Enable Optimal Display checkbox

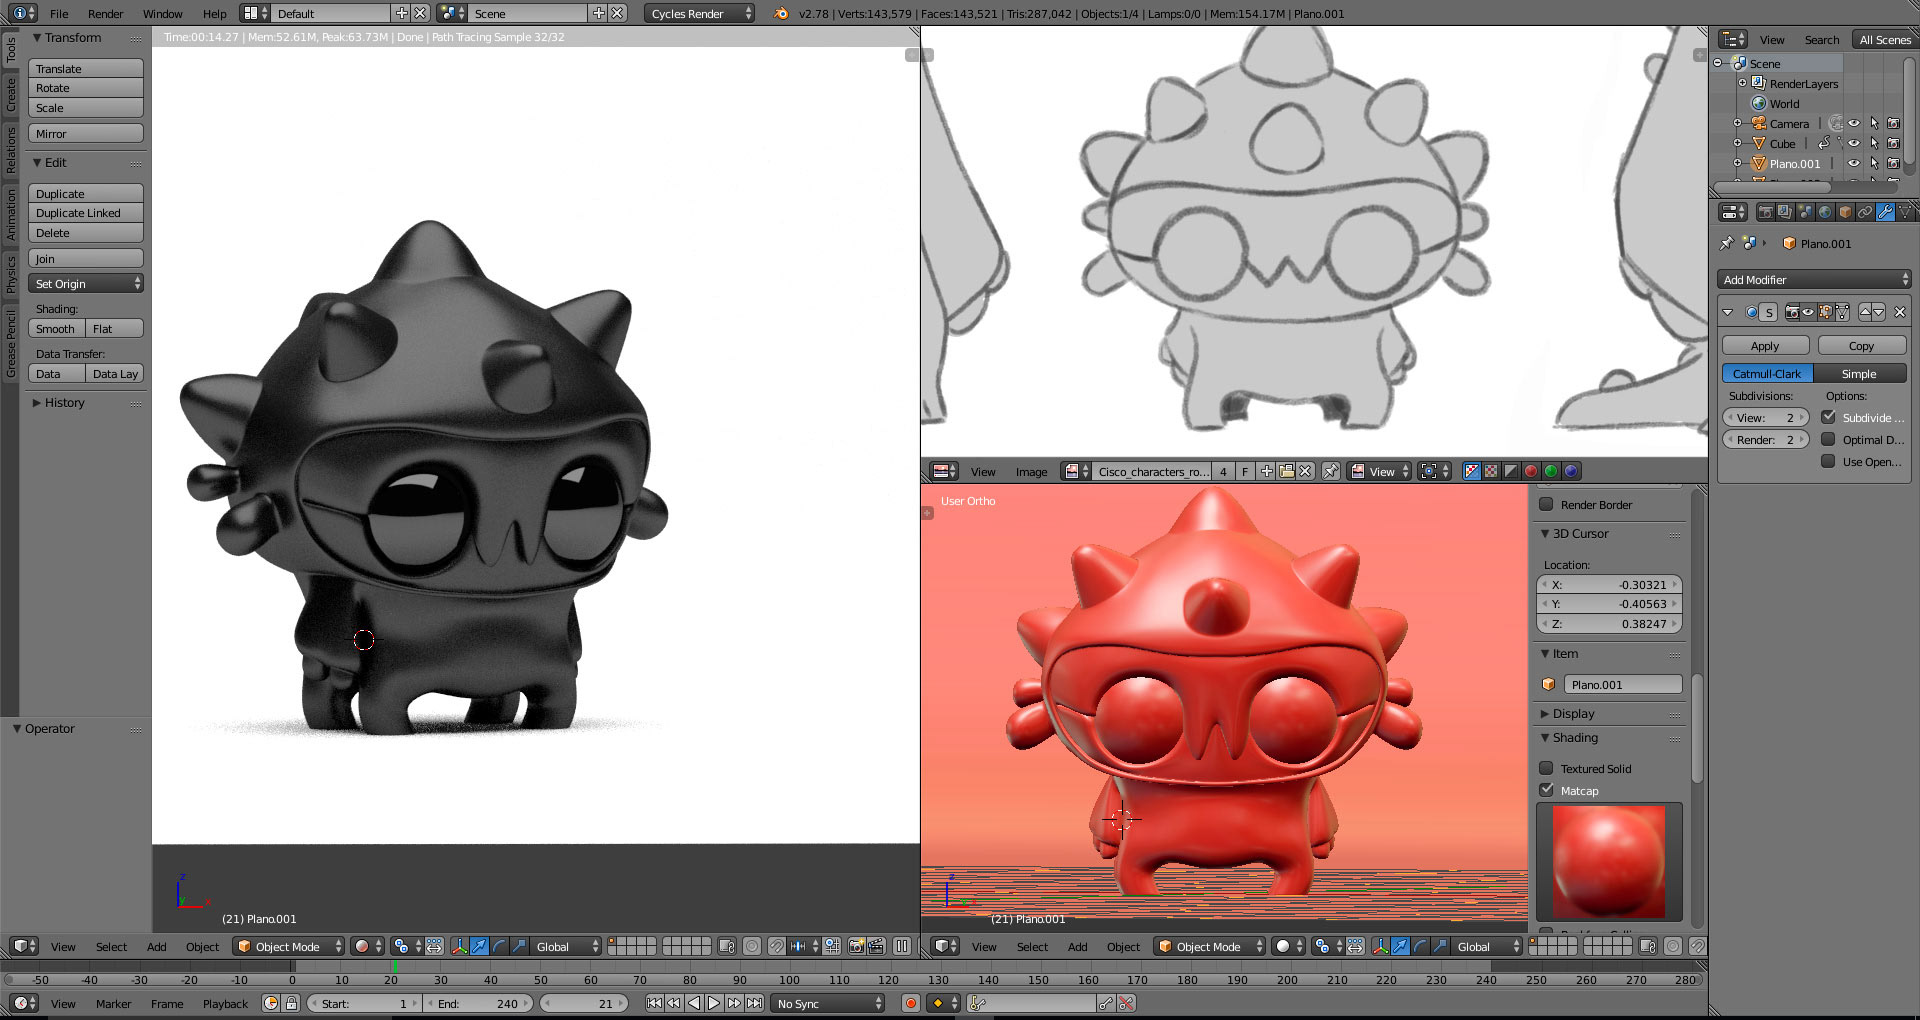tap(1828, 439)
